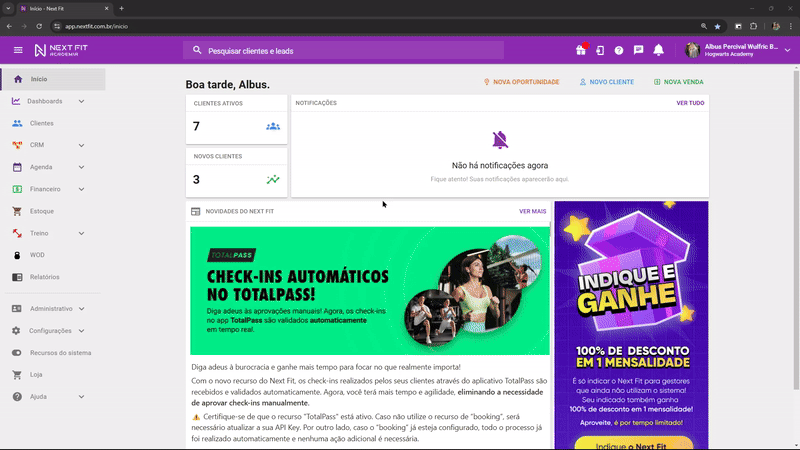Click Ver Tudo in Notificações
The width and height of the screenshot is (800, 450).
tap(690, 103)
